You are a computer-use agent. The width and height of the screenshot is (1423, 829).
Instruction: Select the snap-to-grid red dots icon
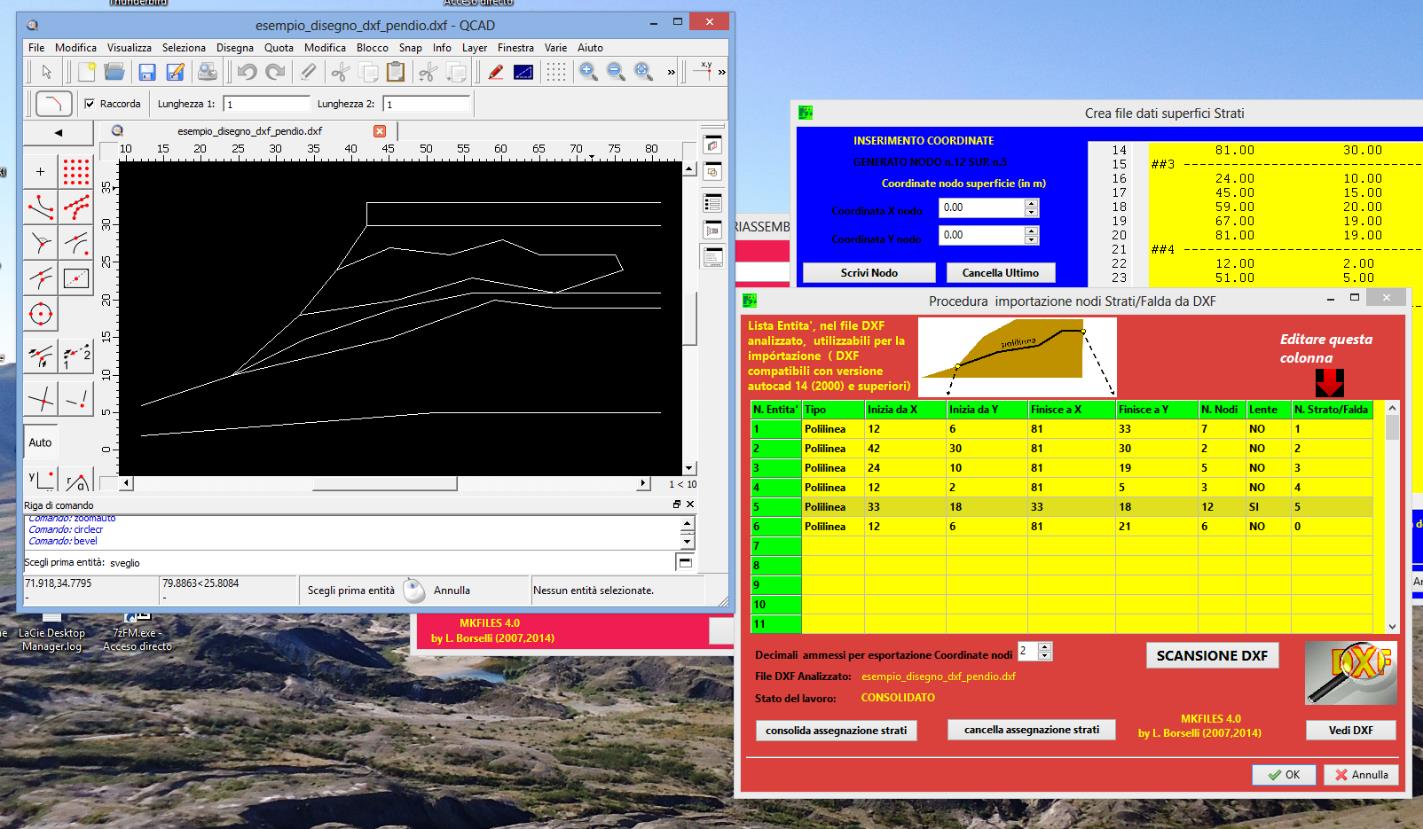click(77, 171)
